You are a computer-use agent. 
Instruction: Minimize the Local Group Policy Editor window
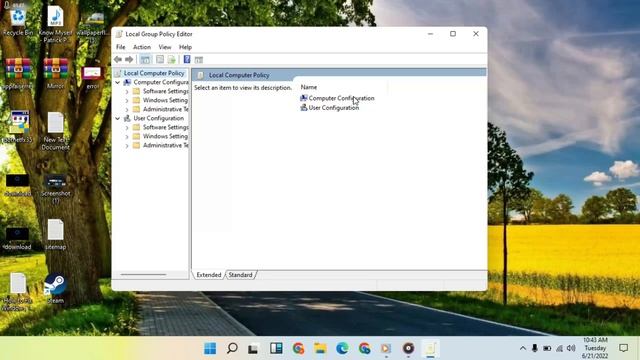430,34
